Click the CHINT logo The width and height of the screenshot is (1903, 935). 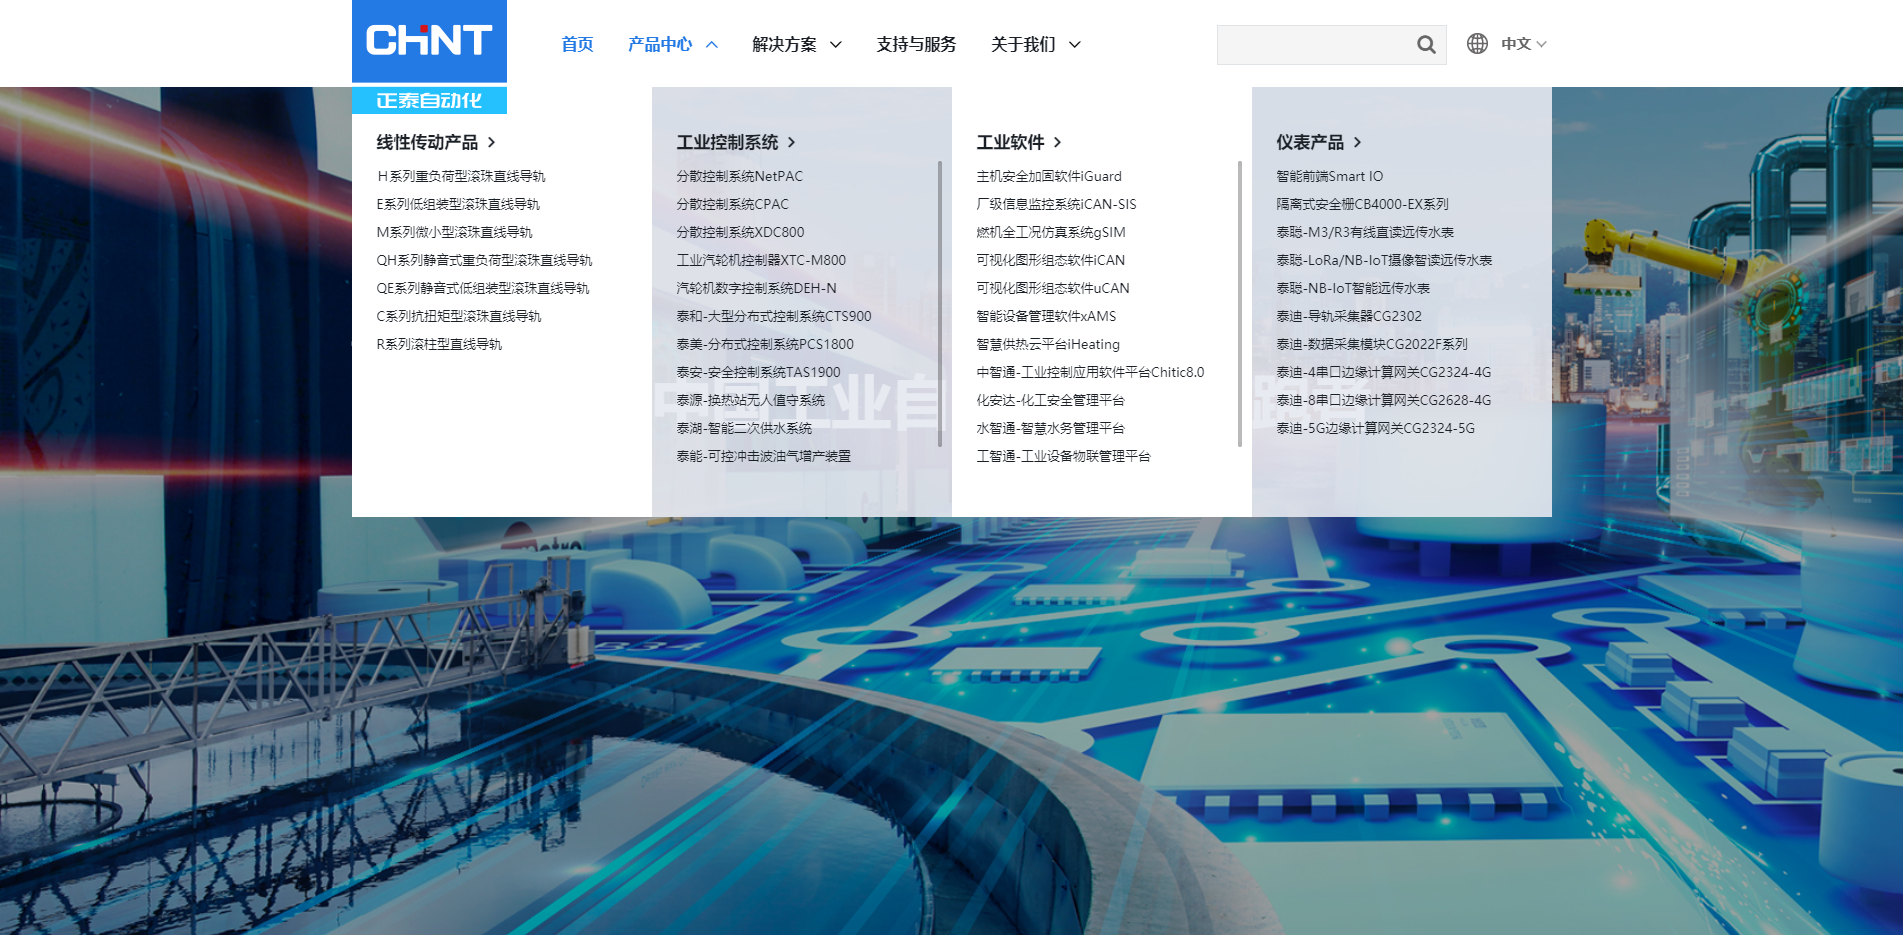tap(429, 41)
